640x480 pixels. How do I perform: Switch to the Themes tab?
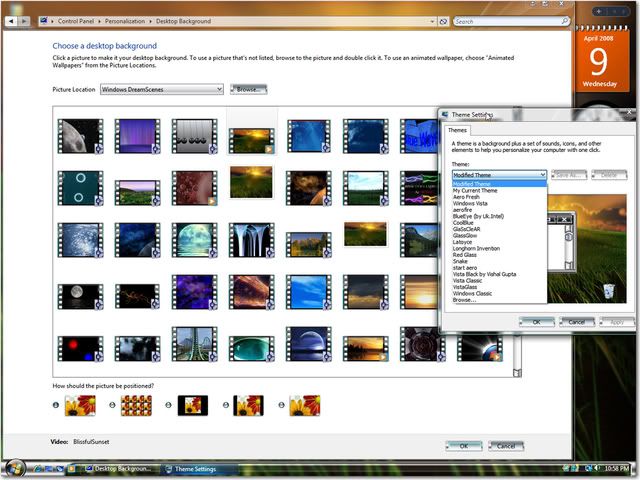457,130
